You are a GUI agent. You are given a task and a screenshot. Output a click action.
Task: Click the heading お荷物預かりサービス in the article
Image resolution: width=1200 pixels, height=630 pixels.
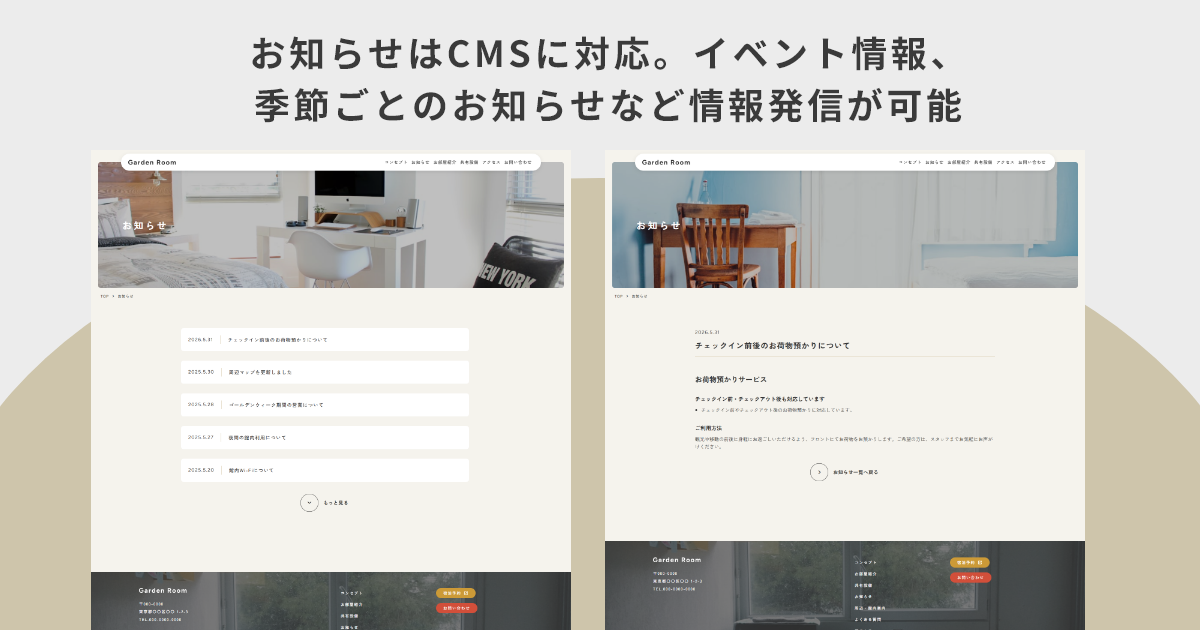(x=731, y=380)
